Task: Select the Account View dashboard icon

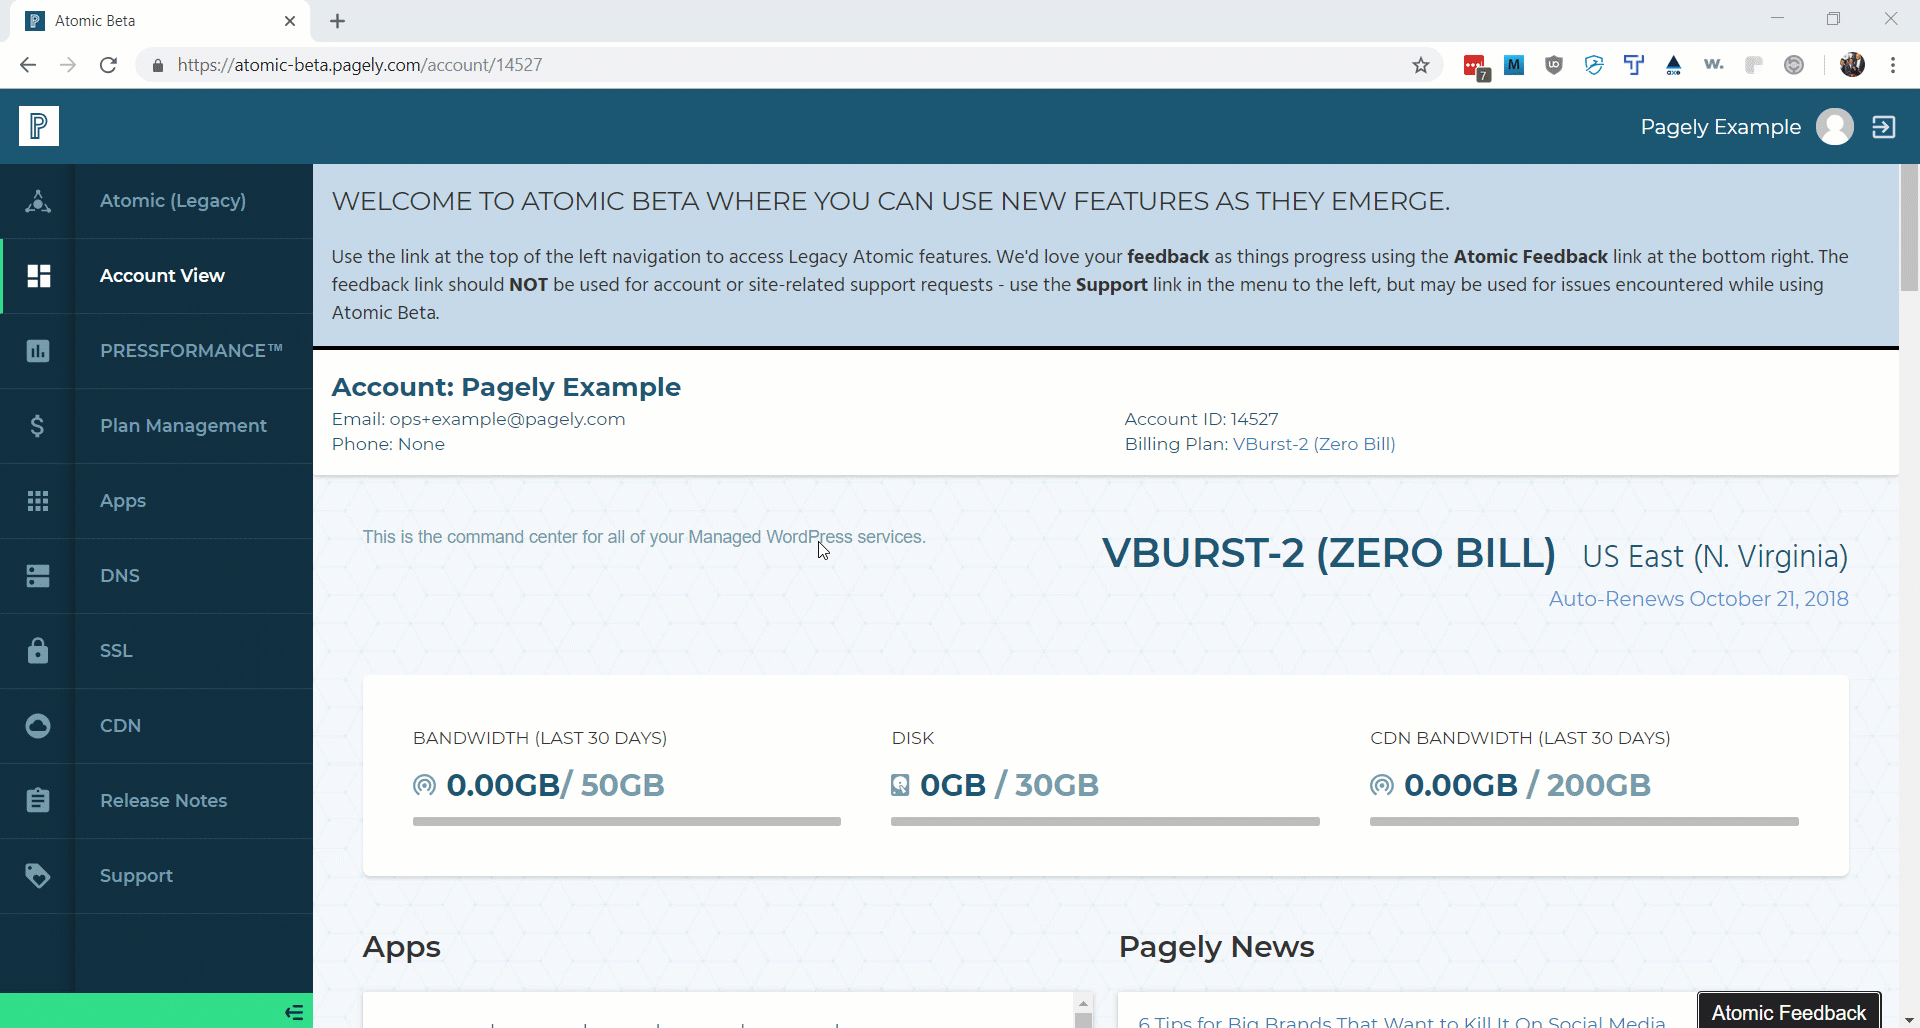Action: 38,276
